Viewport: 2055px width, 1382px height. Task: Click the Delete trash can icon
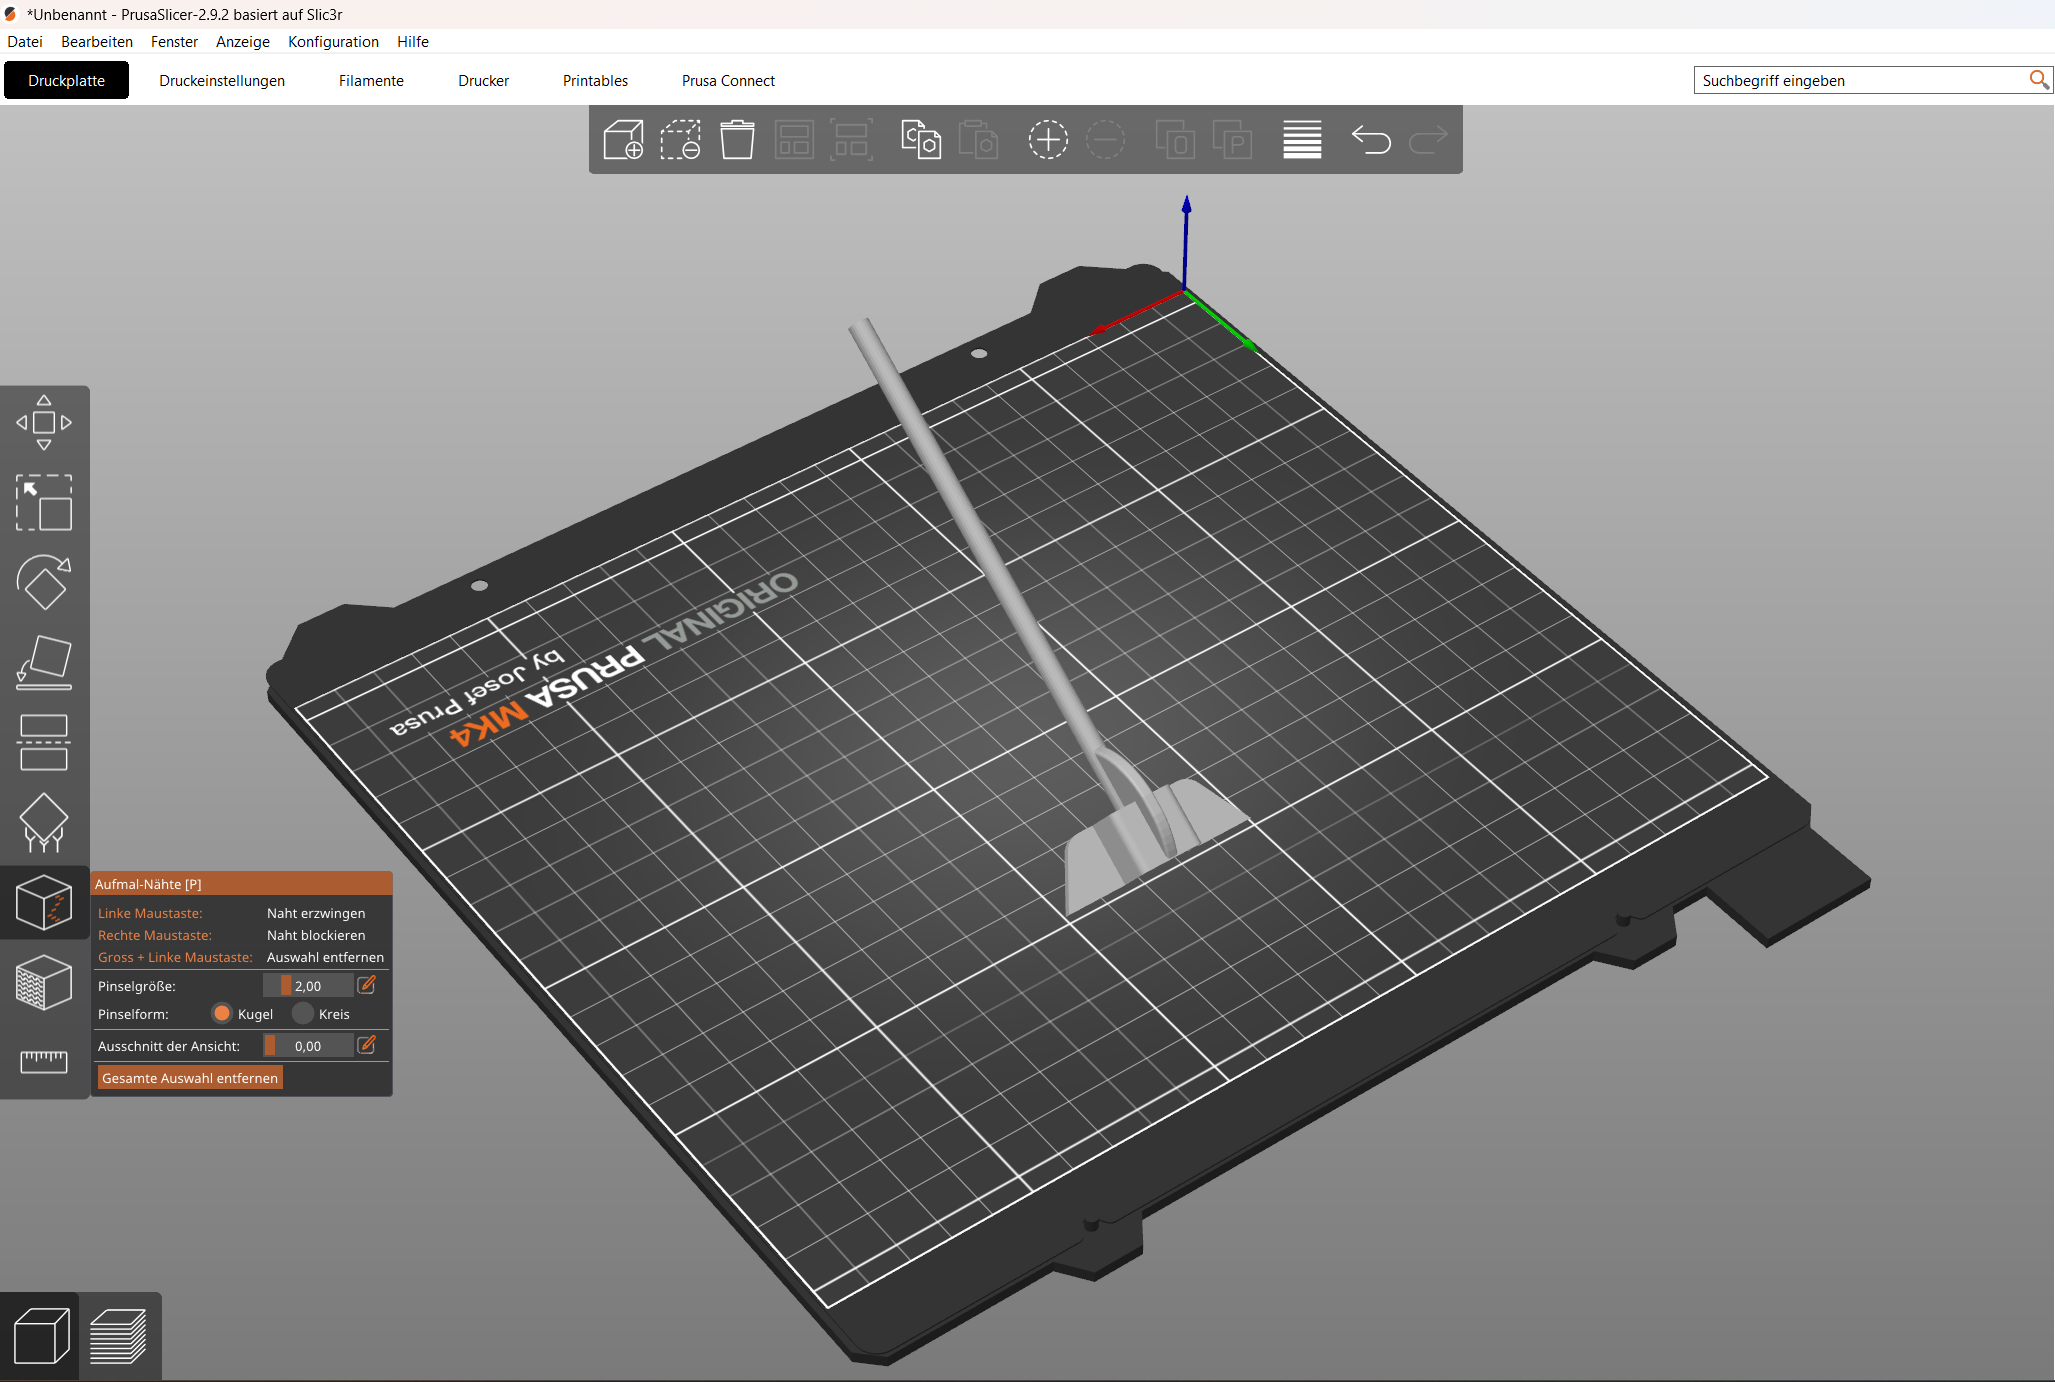[737, 140]
